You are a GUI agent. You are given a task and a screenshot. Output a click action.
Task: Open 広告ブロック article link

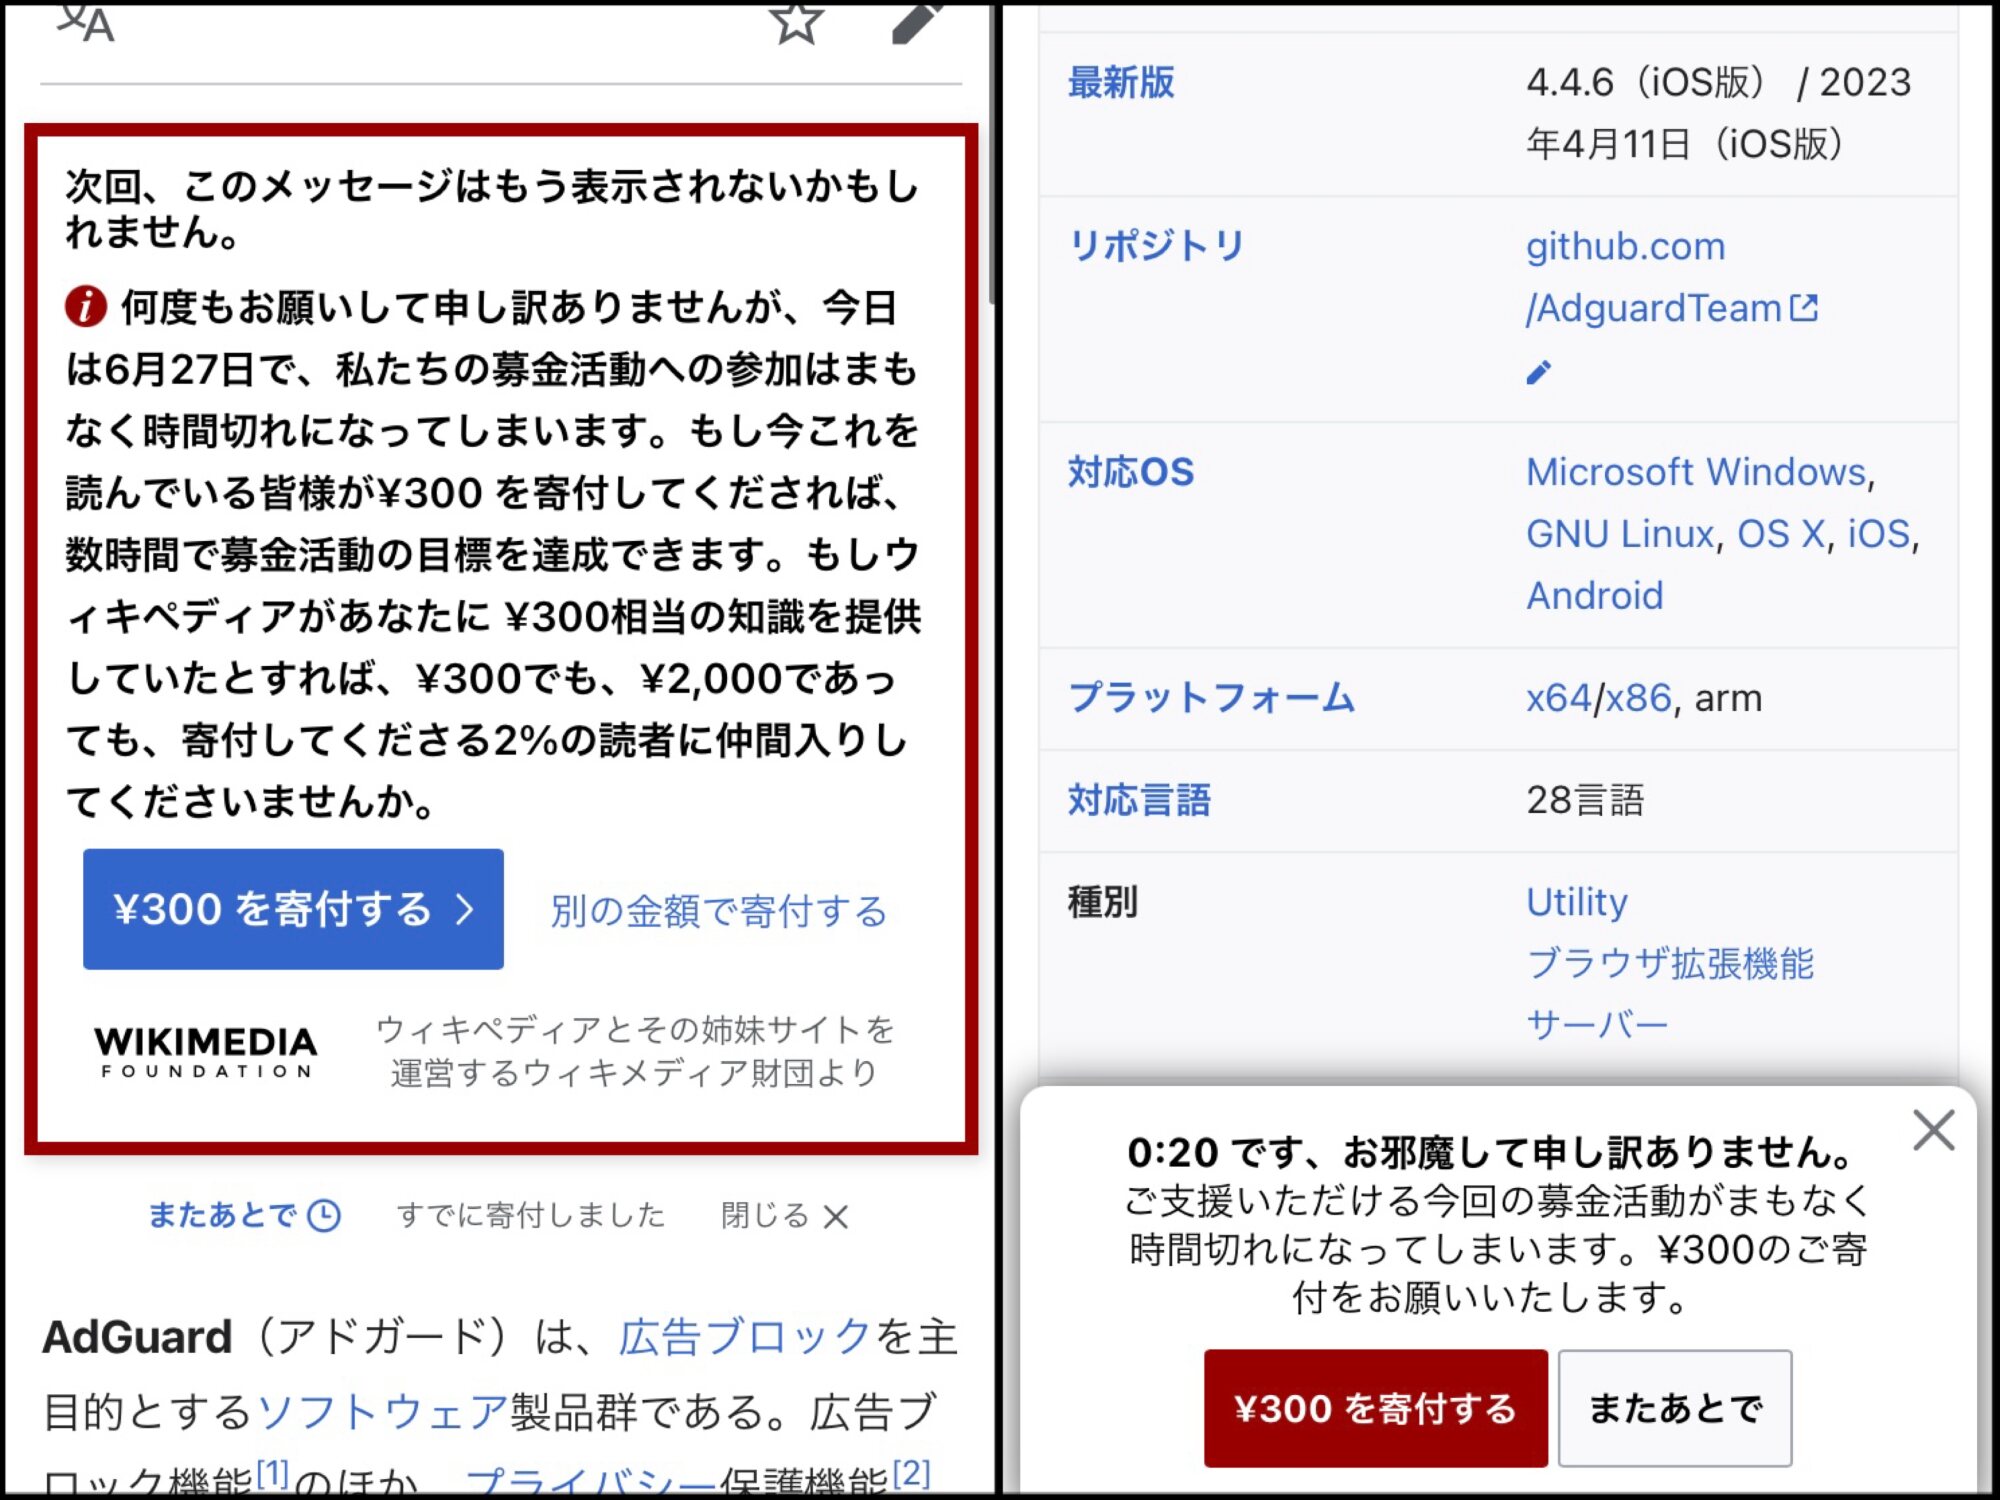click(745, 1337)
